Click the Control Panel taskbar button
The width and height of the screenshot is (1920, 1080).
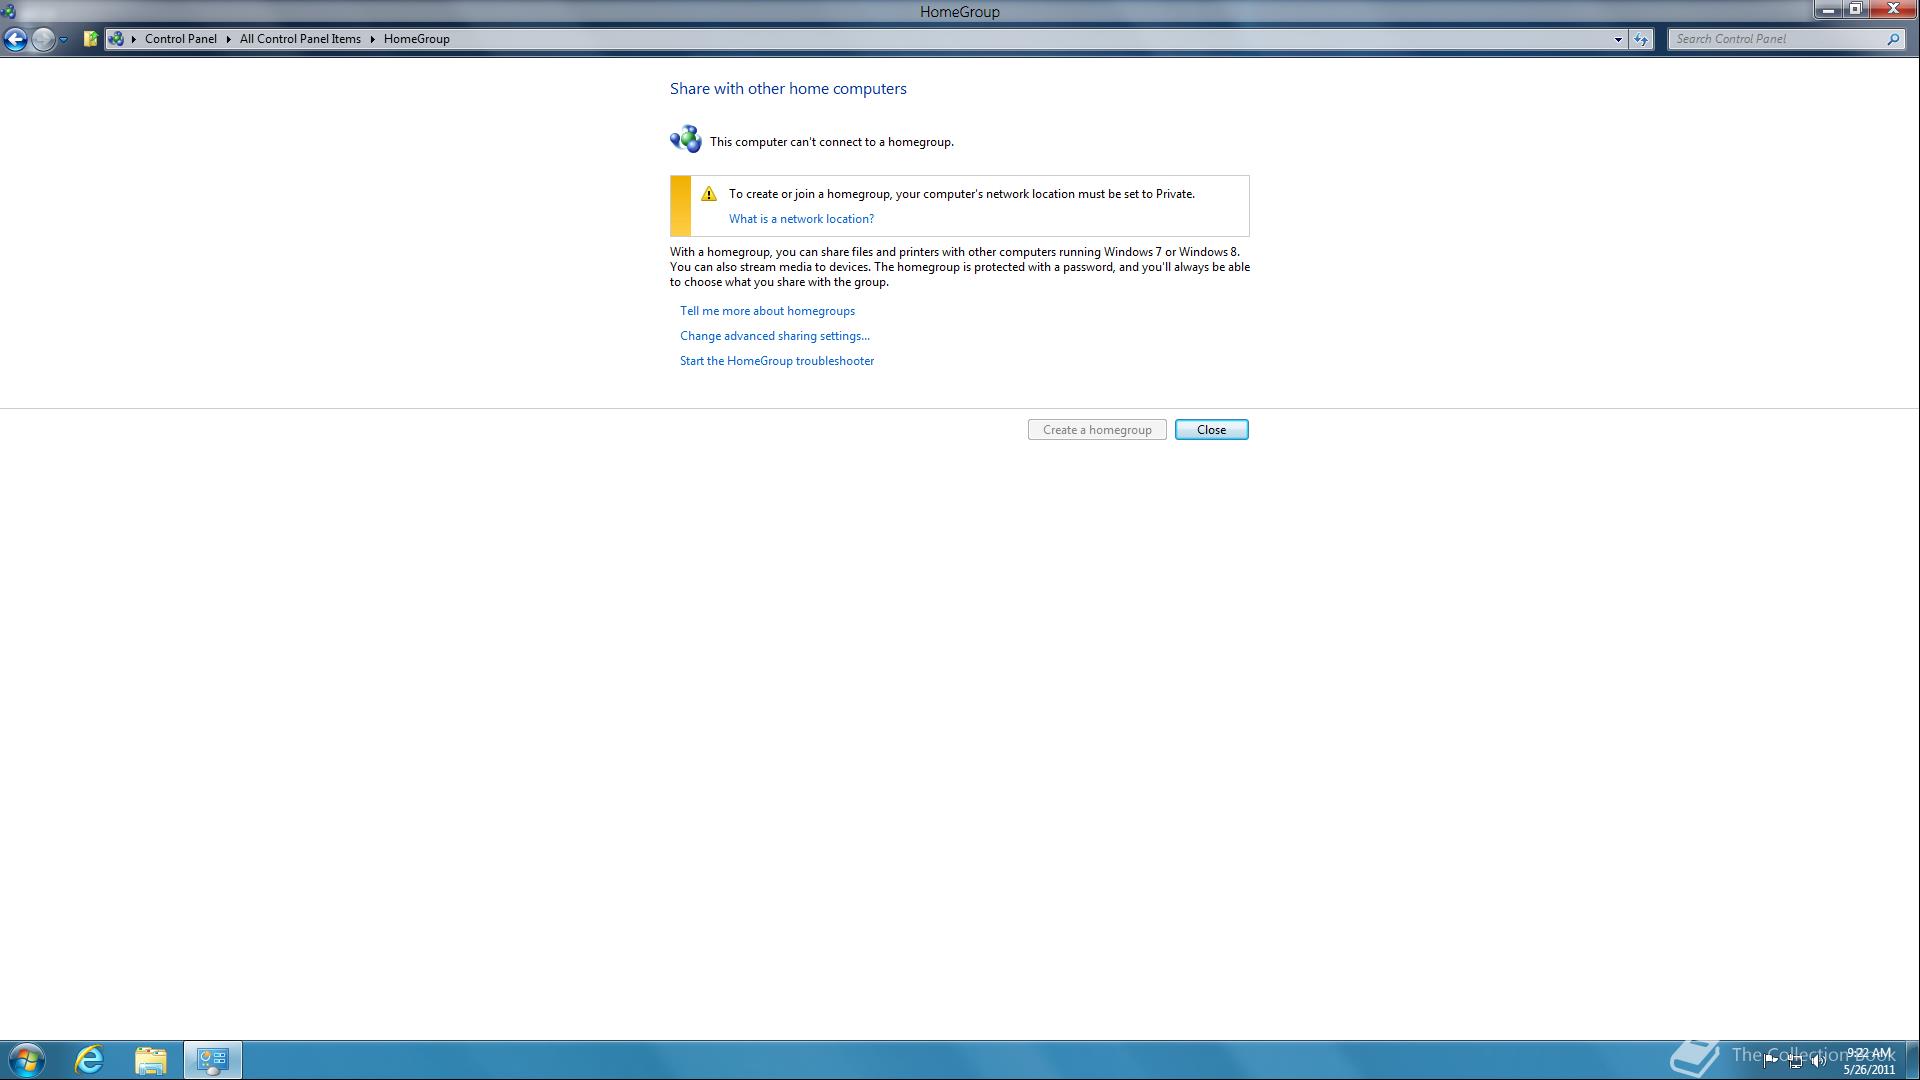coord(212,1060)
